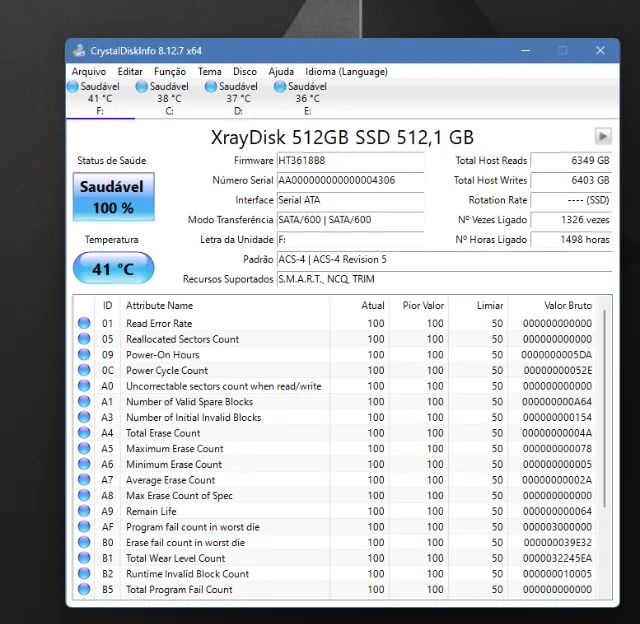Click status circle for Power-On Hours row
The height and width of the screenshot is (624, 640).
point(84,354)
